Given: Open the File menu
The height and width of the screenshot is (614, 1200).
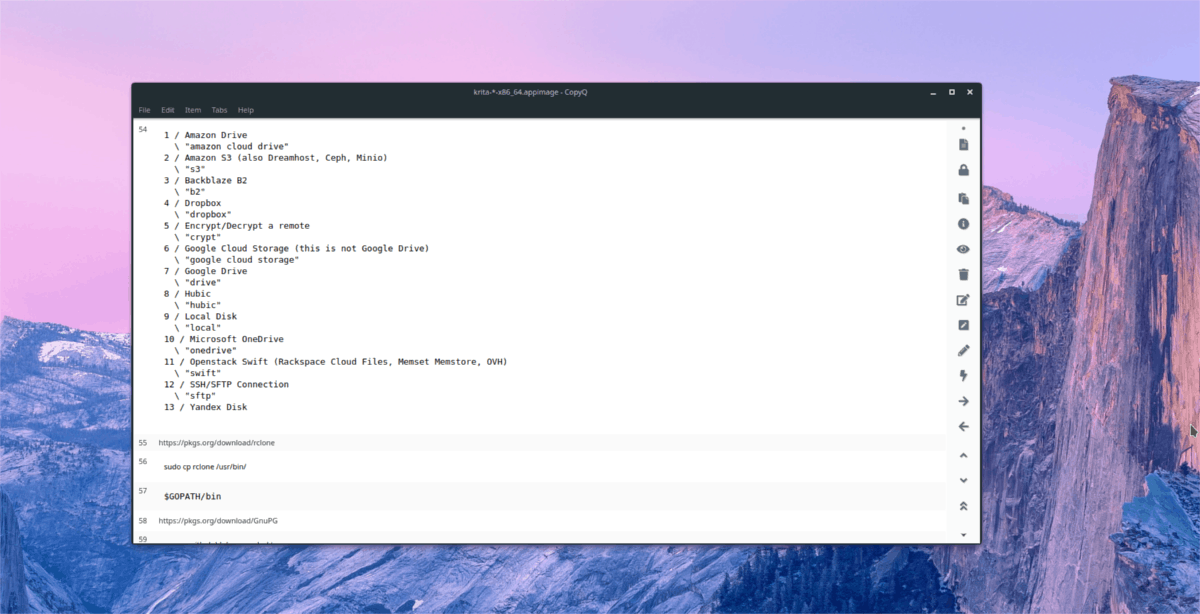Looking at the screenshot, I should pos(144,110).
